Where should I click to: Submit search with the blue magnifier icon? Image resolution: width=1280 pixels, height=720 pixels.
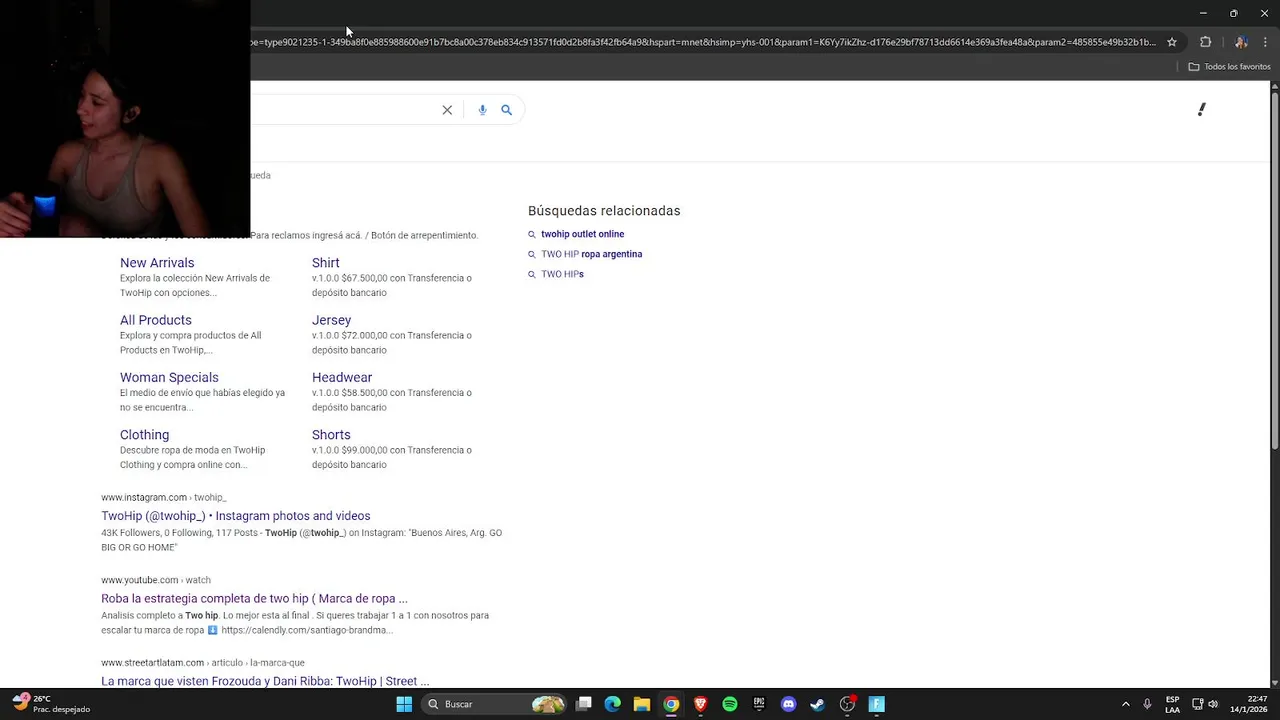tap(506, 110)
